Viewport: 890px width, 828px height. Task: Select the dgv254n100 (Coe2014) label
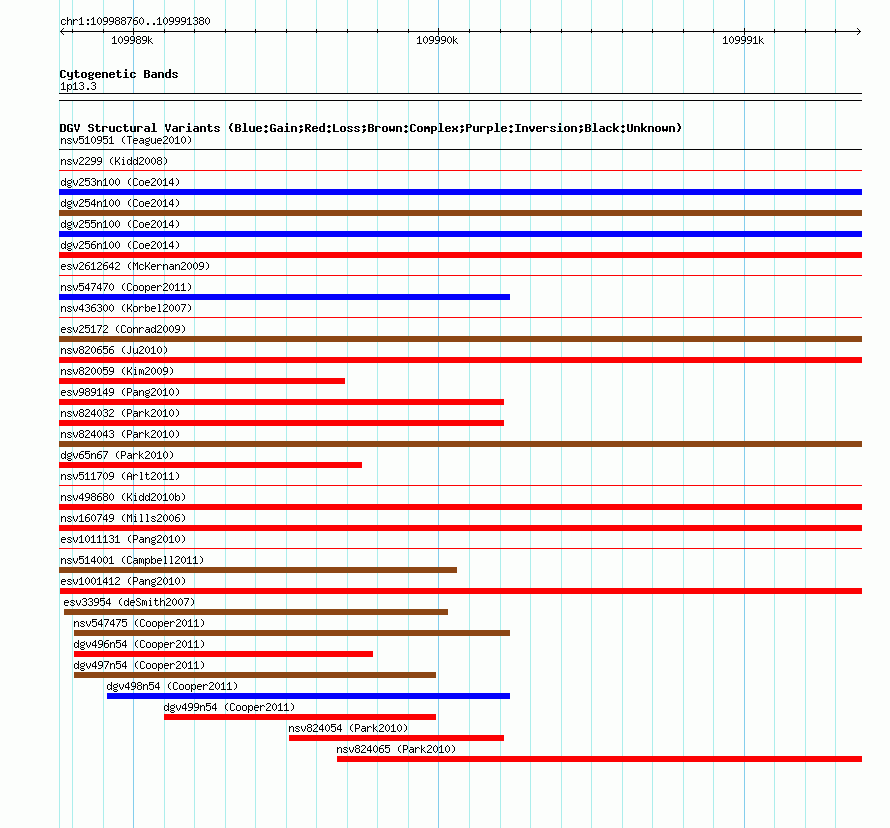tap(120, 203)
